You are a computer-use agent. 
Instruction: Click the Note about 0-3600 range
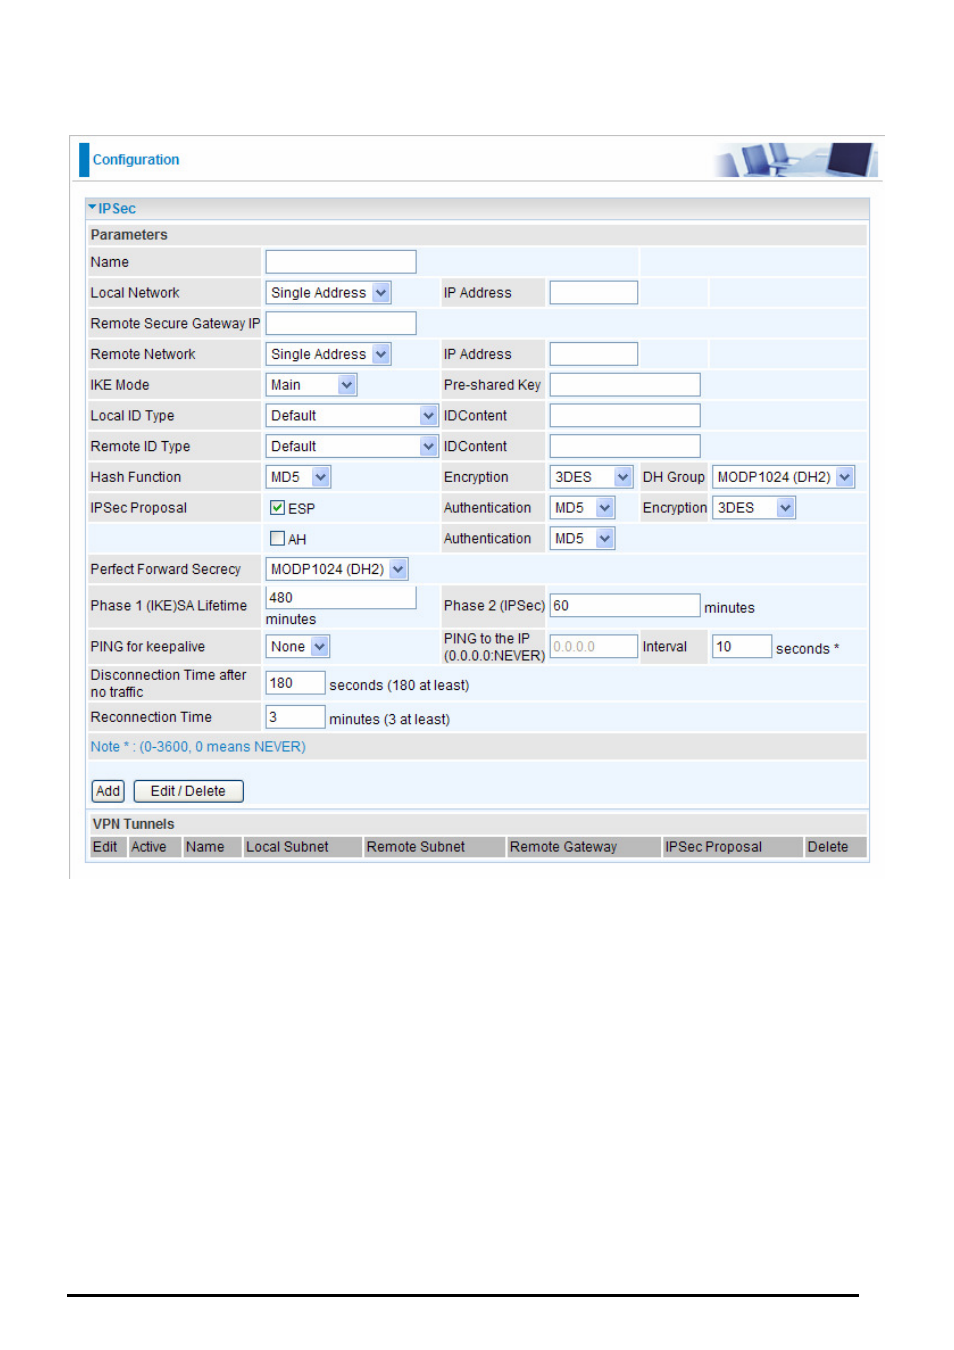click(198, 747)
